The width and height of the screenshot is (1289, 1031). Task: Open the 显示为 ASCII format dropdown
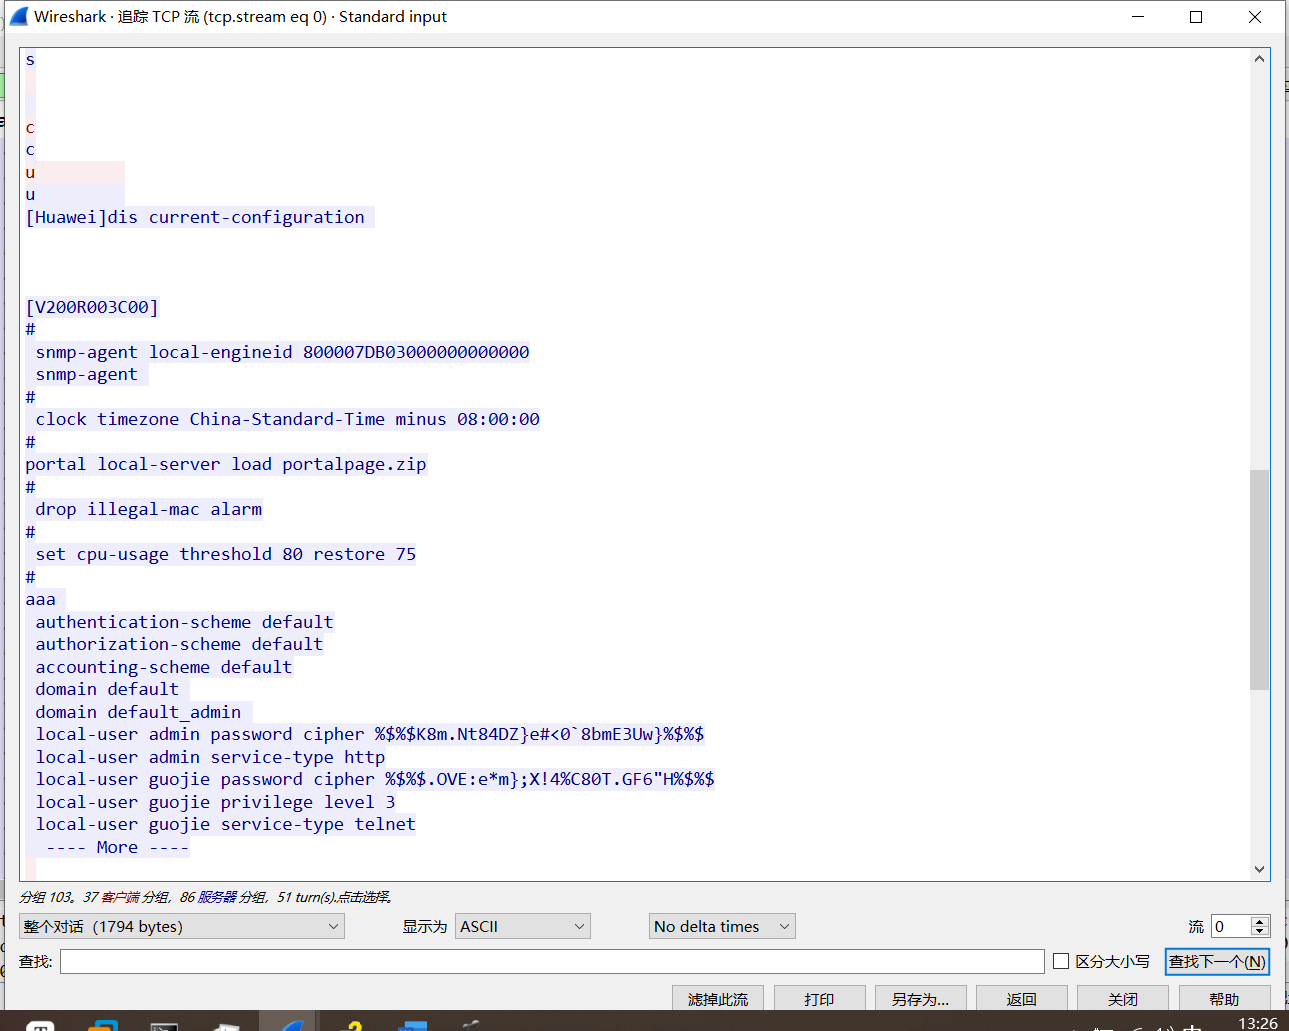point(523,926)
